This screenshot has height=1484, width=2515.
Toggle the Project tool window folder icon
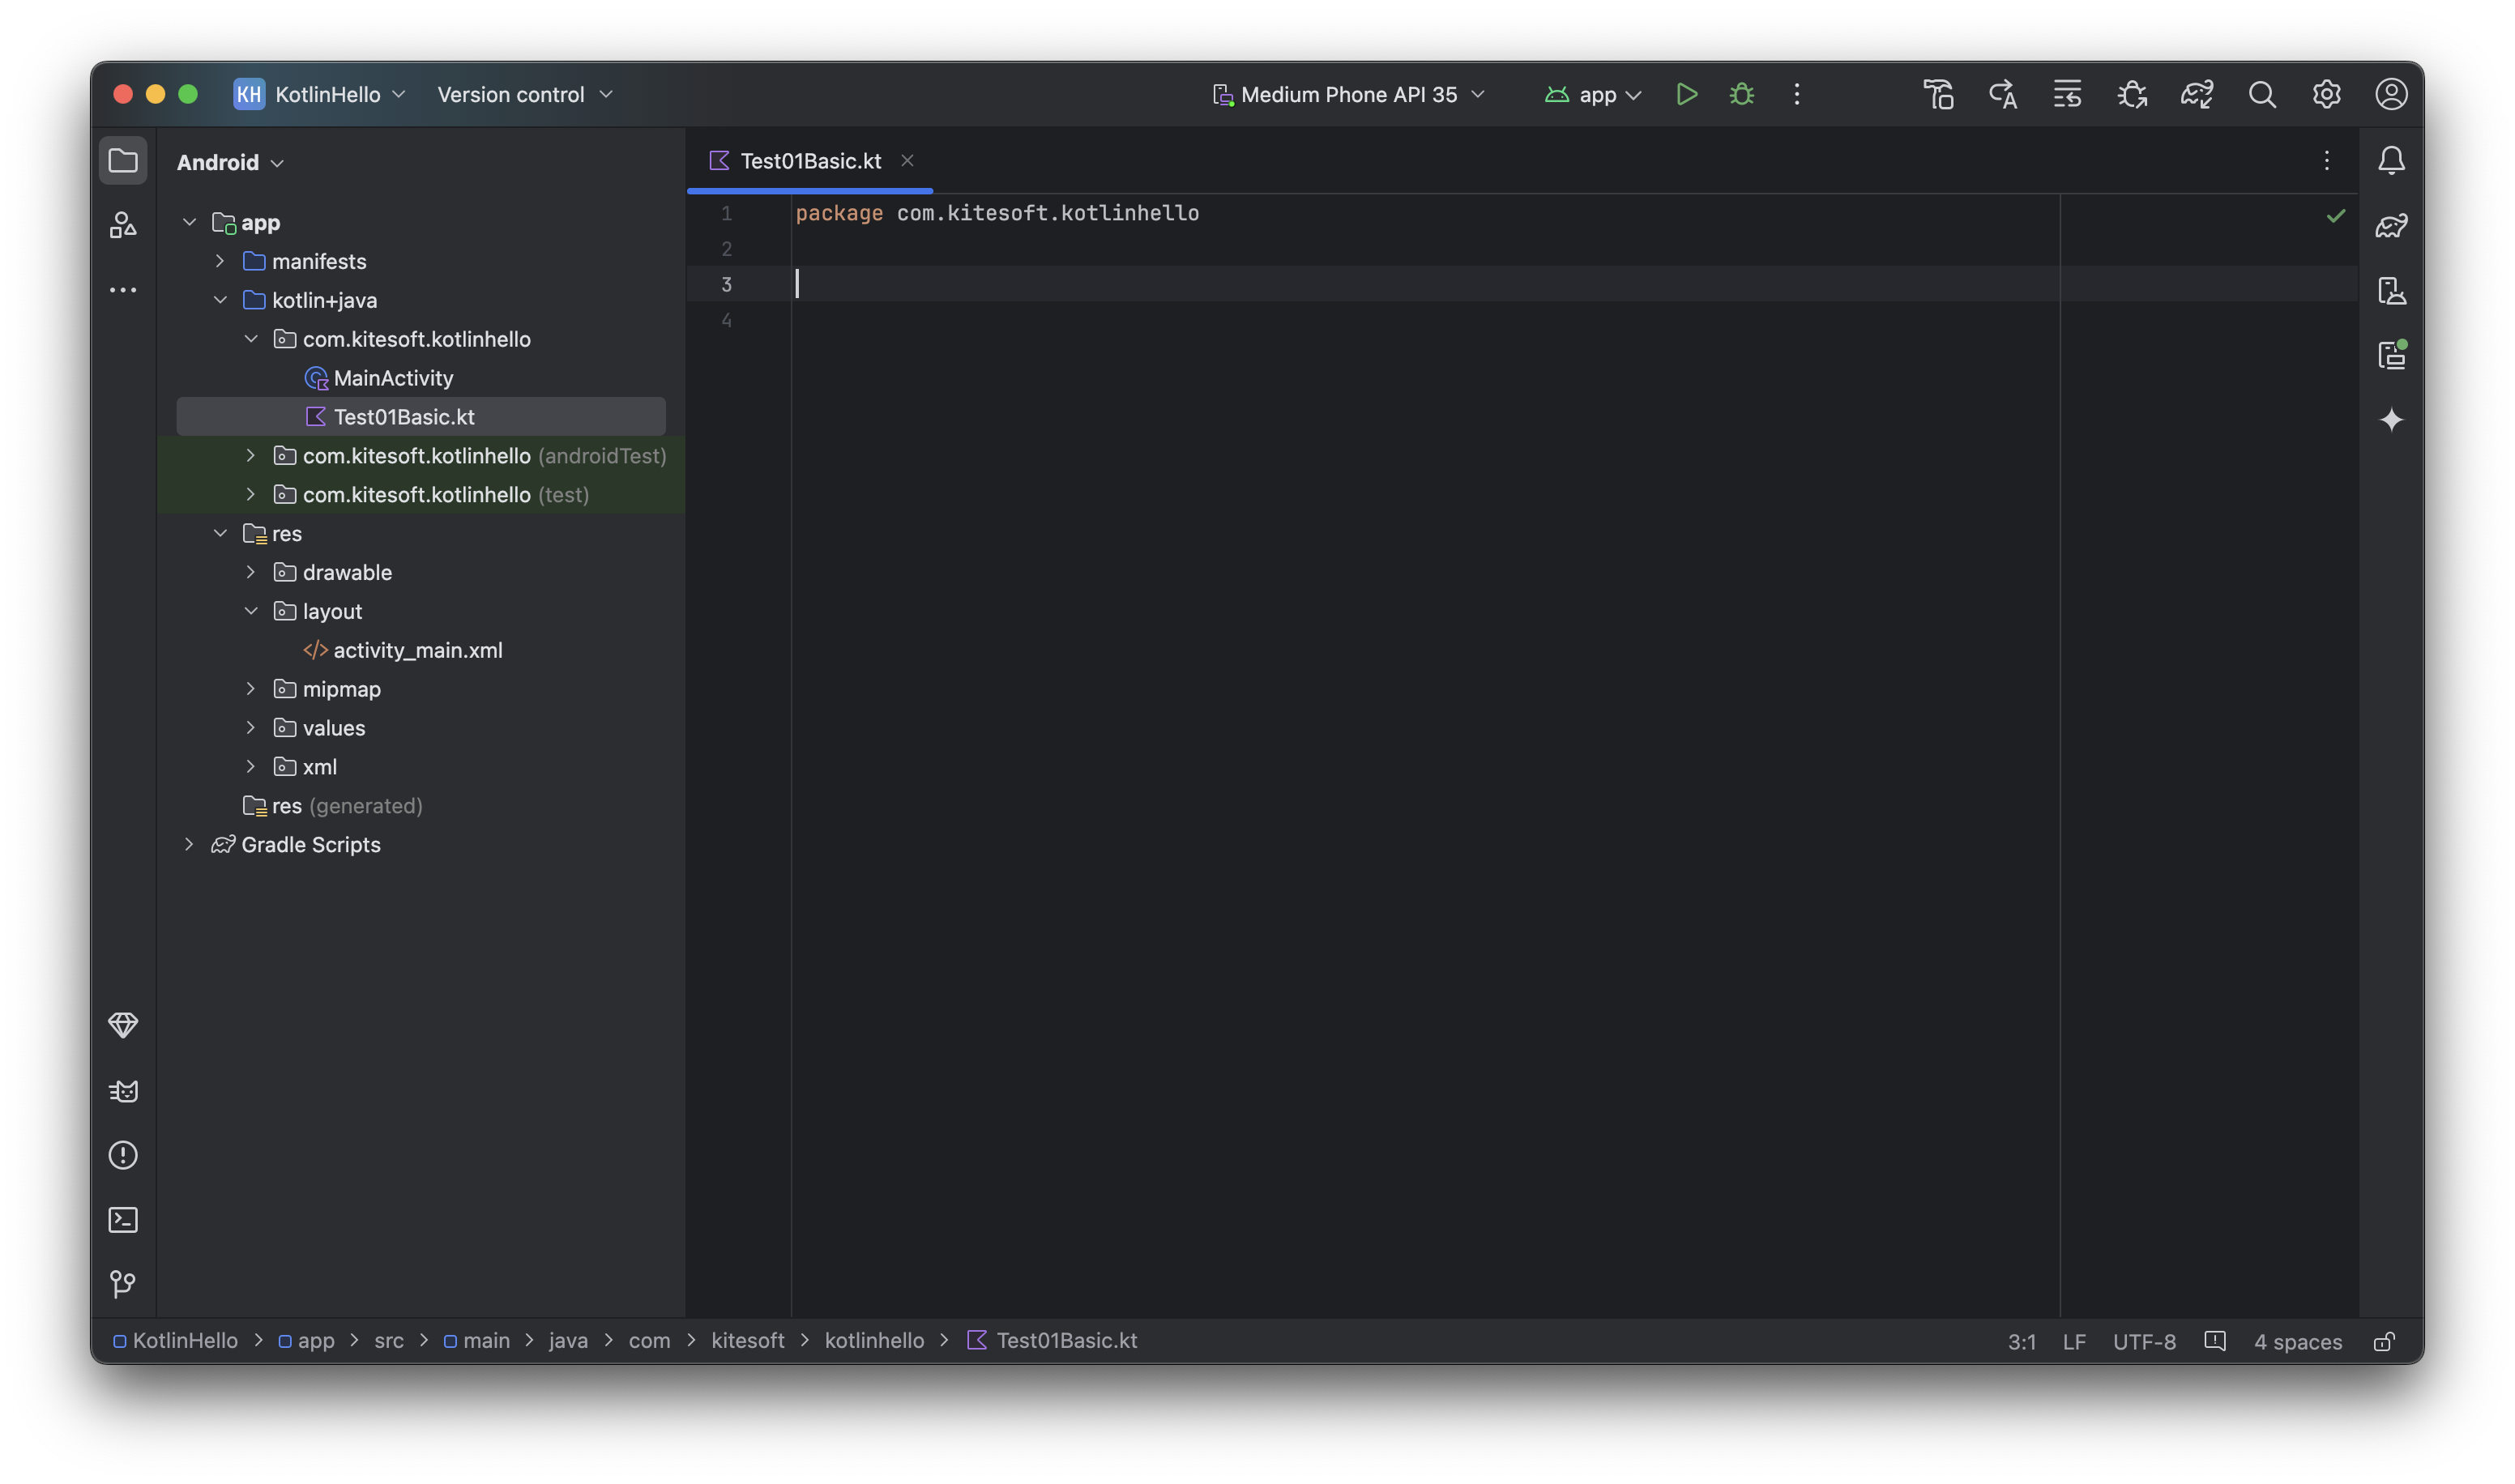(123, 160)
